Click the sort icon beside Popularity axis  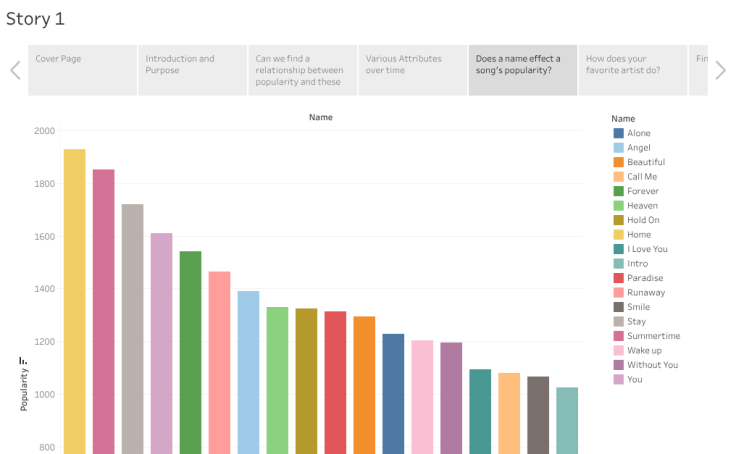pyautogui.click(x=24, y=362)
